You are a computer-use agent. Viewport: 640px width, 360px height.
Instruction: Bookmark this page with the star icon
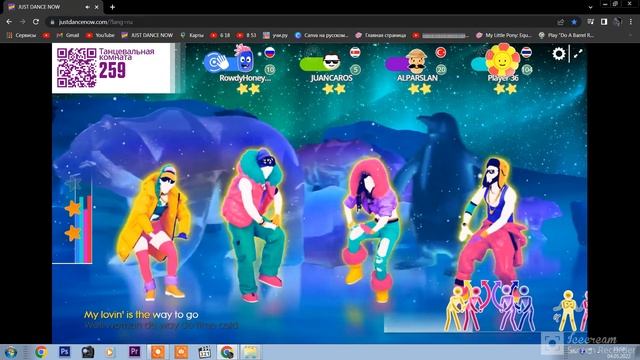[574, 22]
